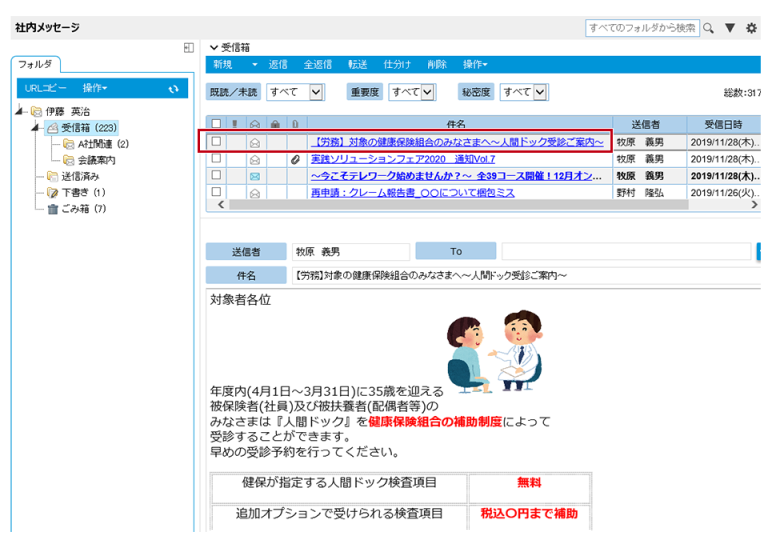
Task: Click the folder search input field
Action: pyautogui.click(x=641, y=28)
